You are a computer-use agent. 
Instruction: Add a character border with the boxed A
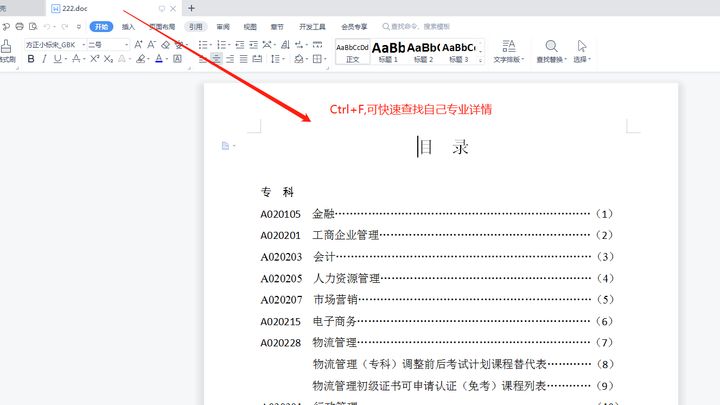[x=177, y=59]
